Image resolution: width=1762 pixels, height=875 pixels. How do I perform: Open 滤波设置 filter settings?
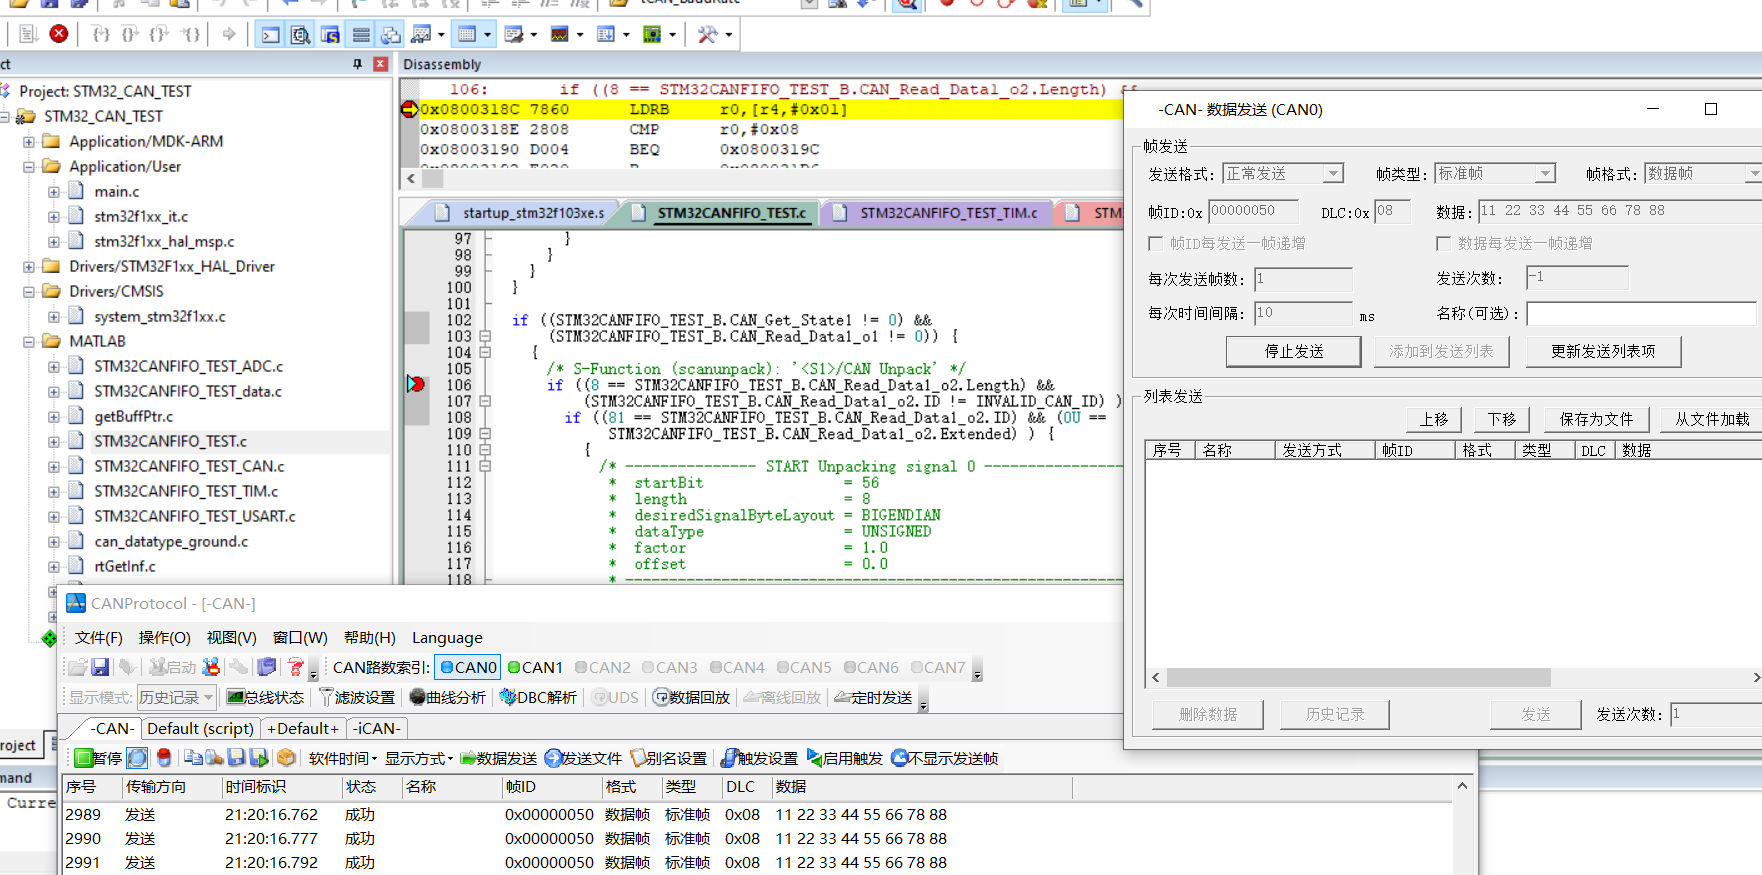pyautogui.click(x=357, y=697)
